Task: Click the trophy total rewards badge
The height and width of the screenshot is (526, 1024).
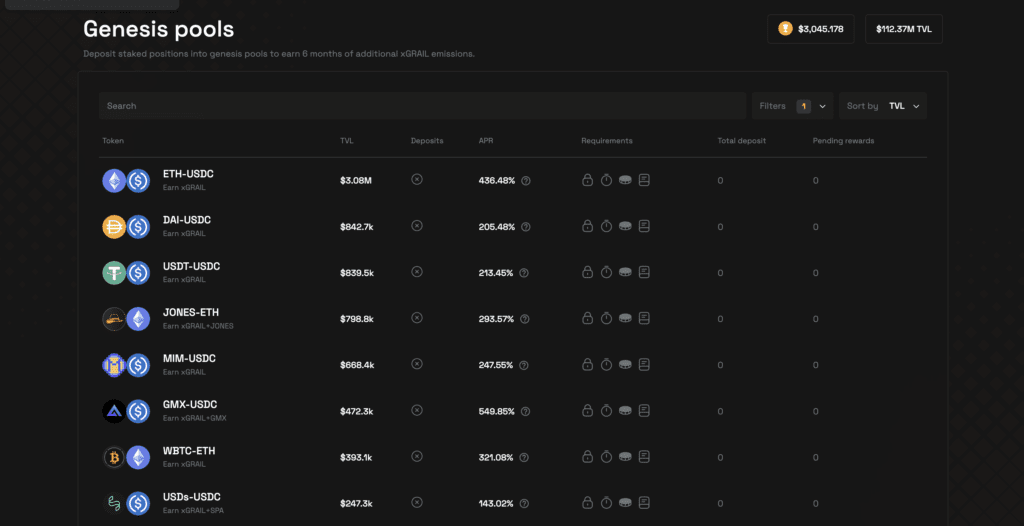Action: (810, 29)
